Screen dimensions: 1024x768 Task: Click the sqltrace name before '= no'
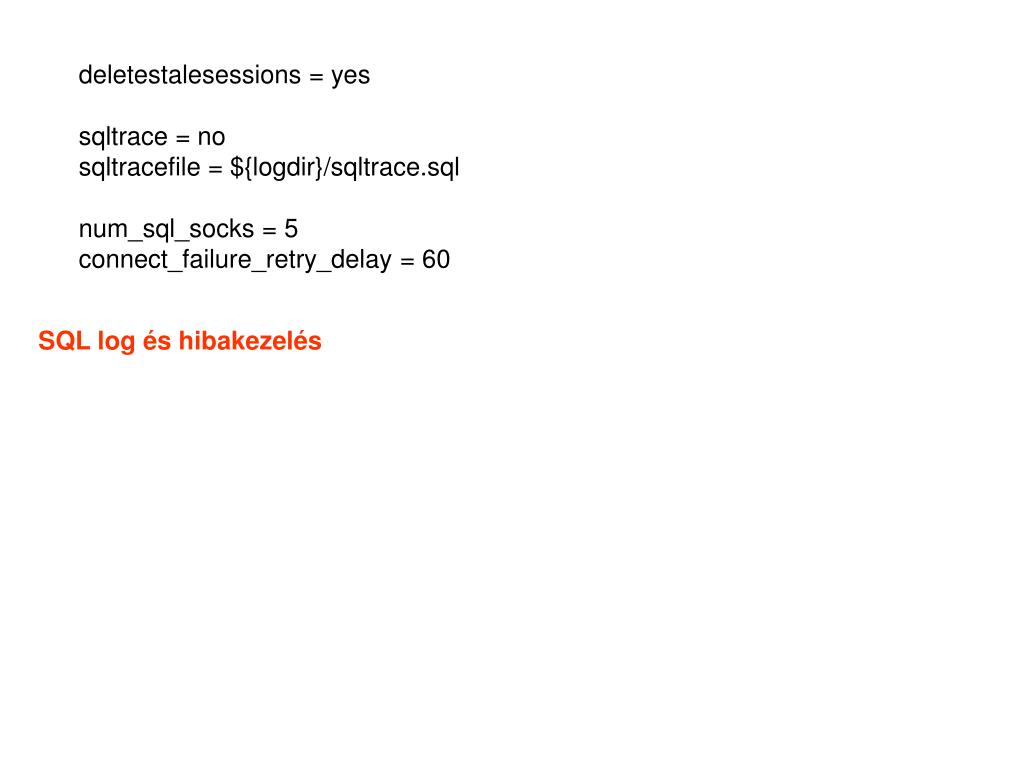(123, 138)
